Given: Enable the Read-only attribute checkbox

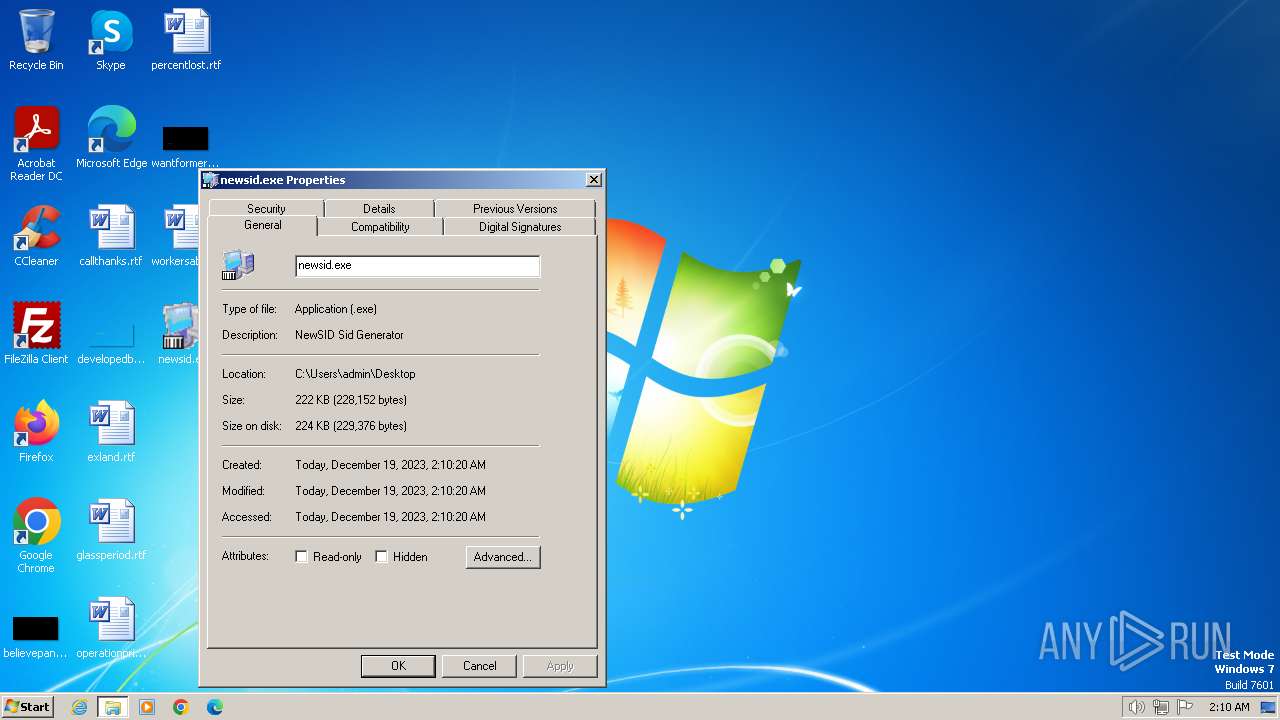Looking at the screenshot, I should [301, 557].
